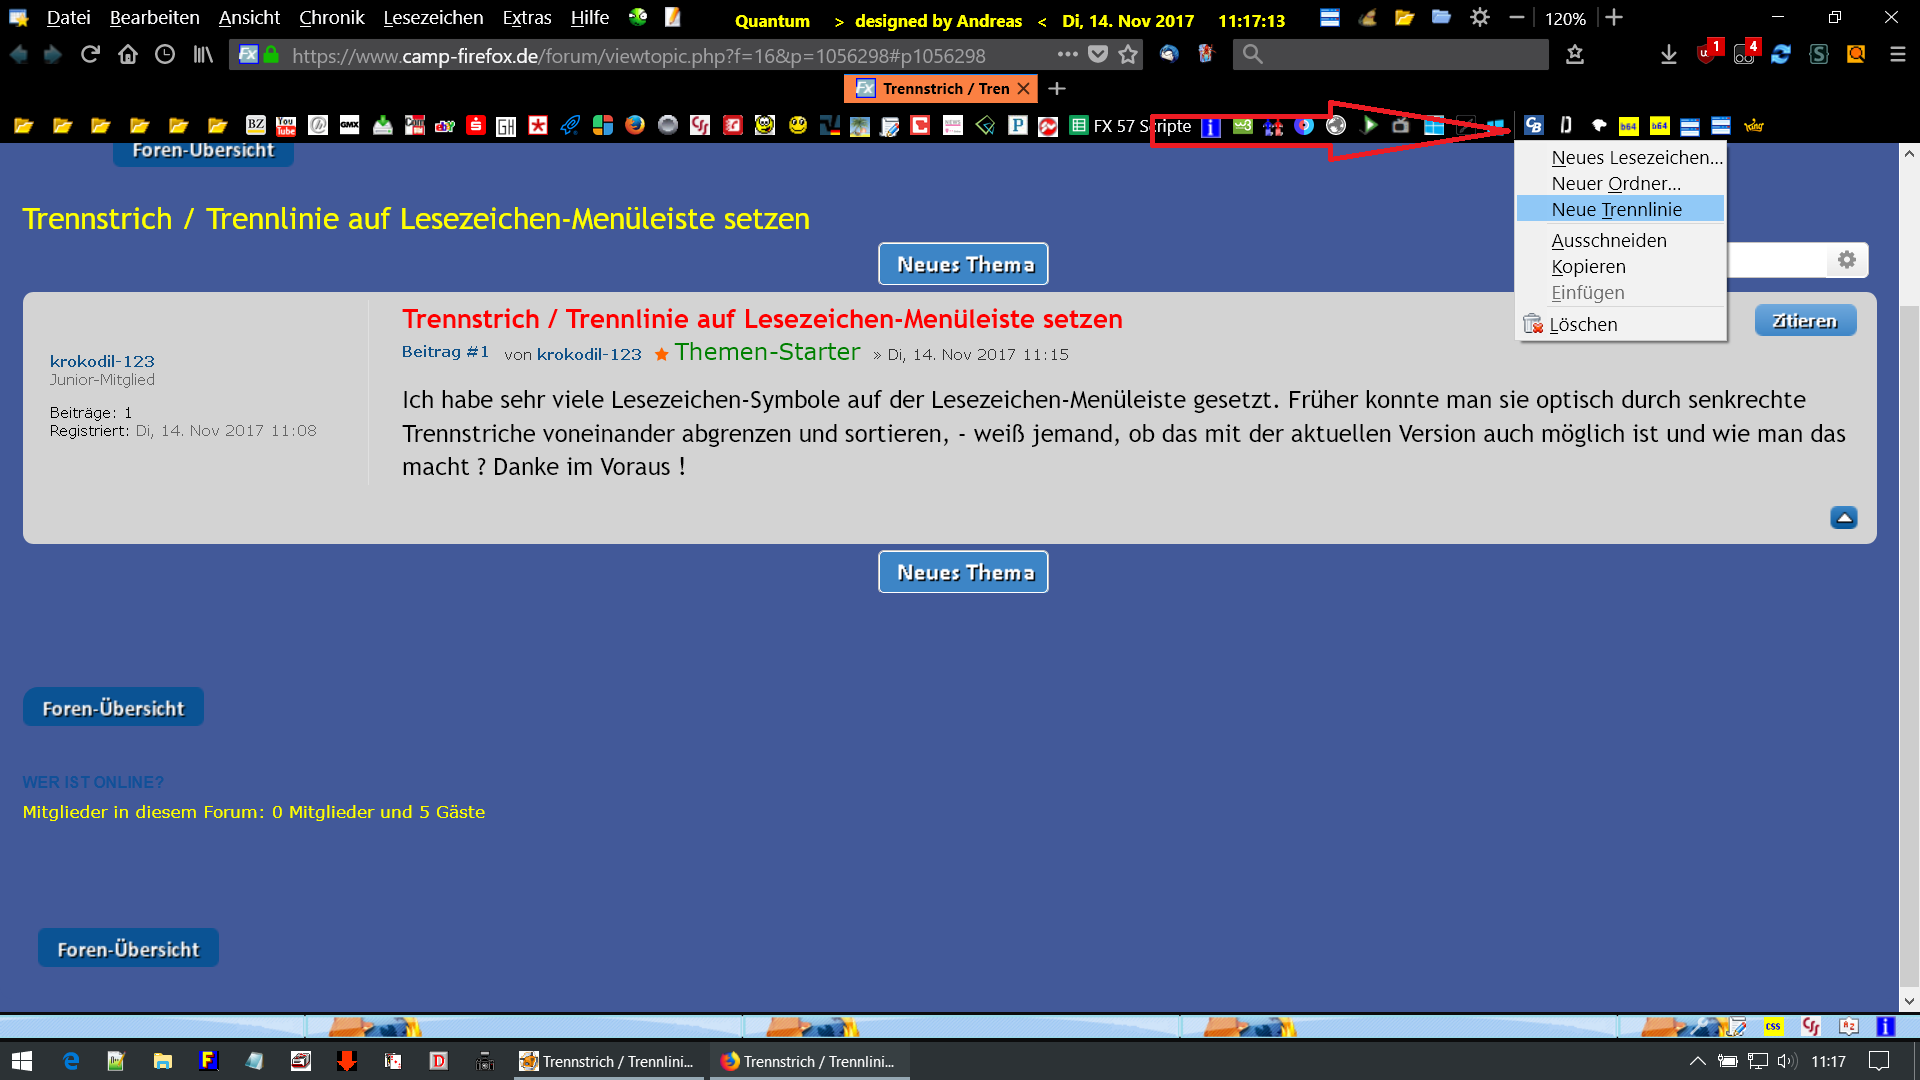This screenshot has width=1920, height=1080.
Task: Click Löschen in the context menu
Action: point(1582,324)
